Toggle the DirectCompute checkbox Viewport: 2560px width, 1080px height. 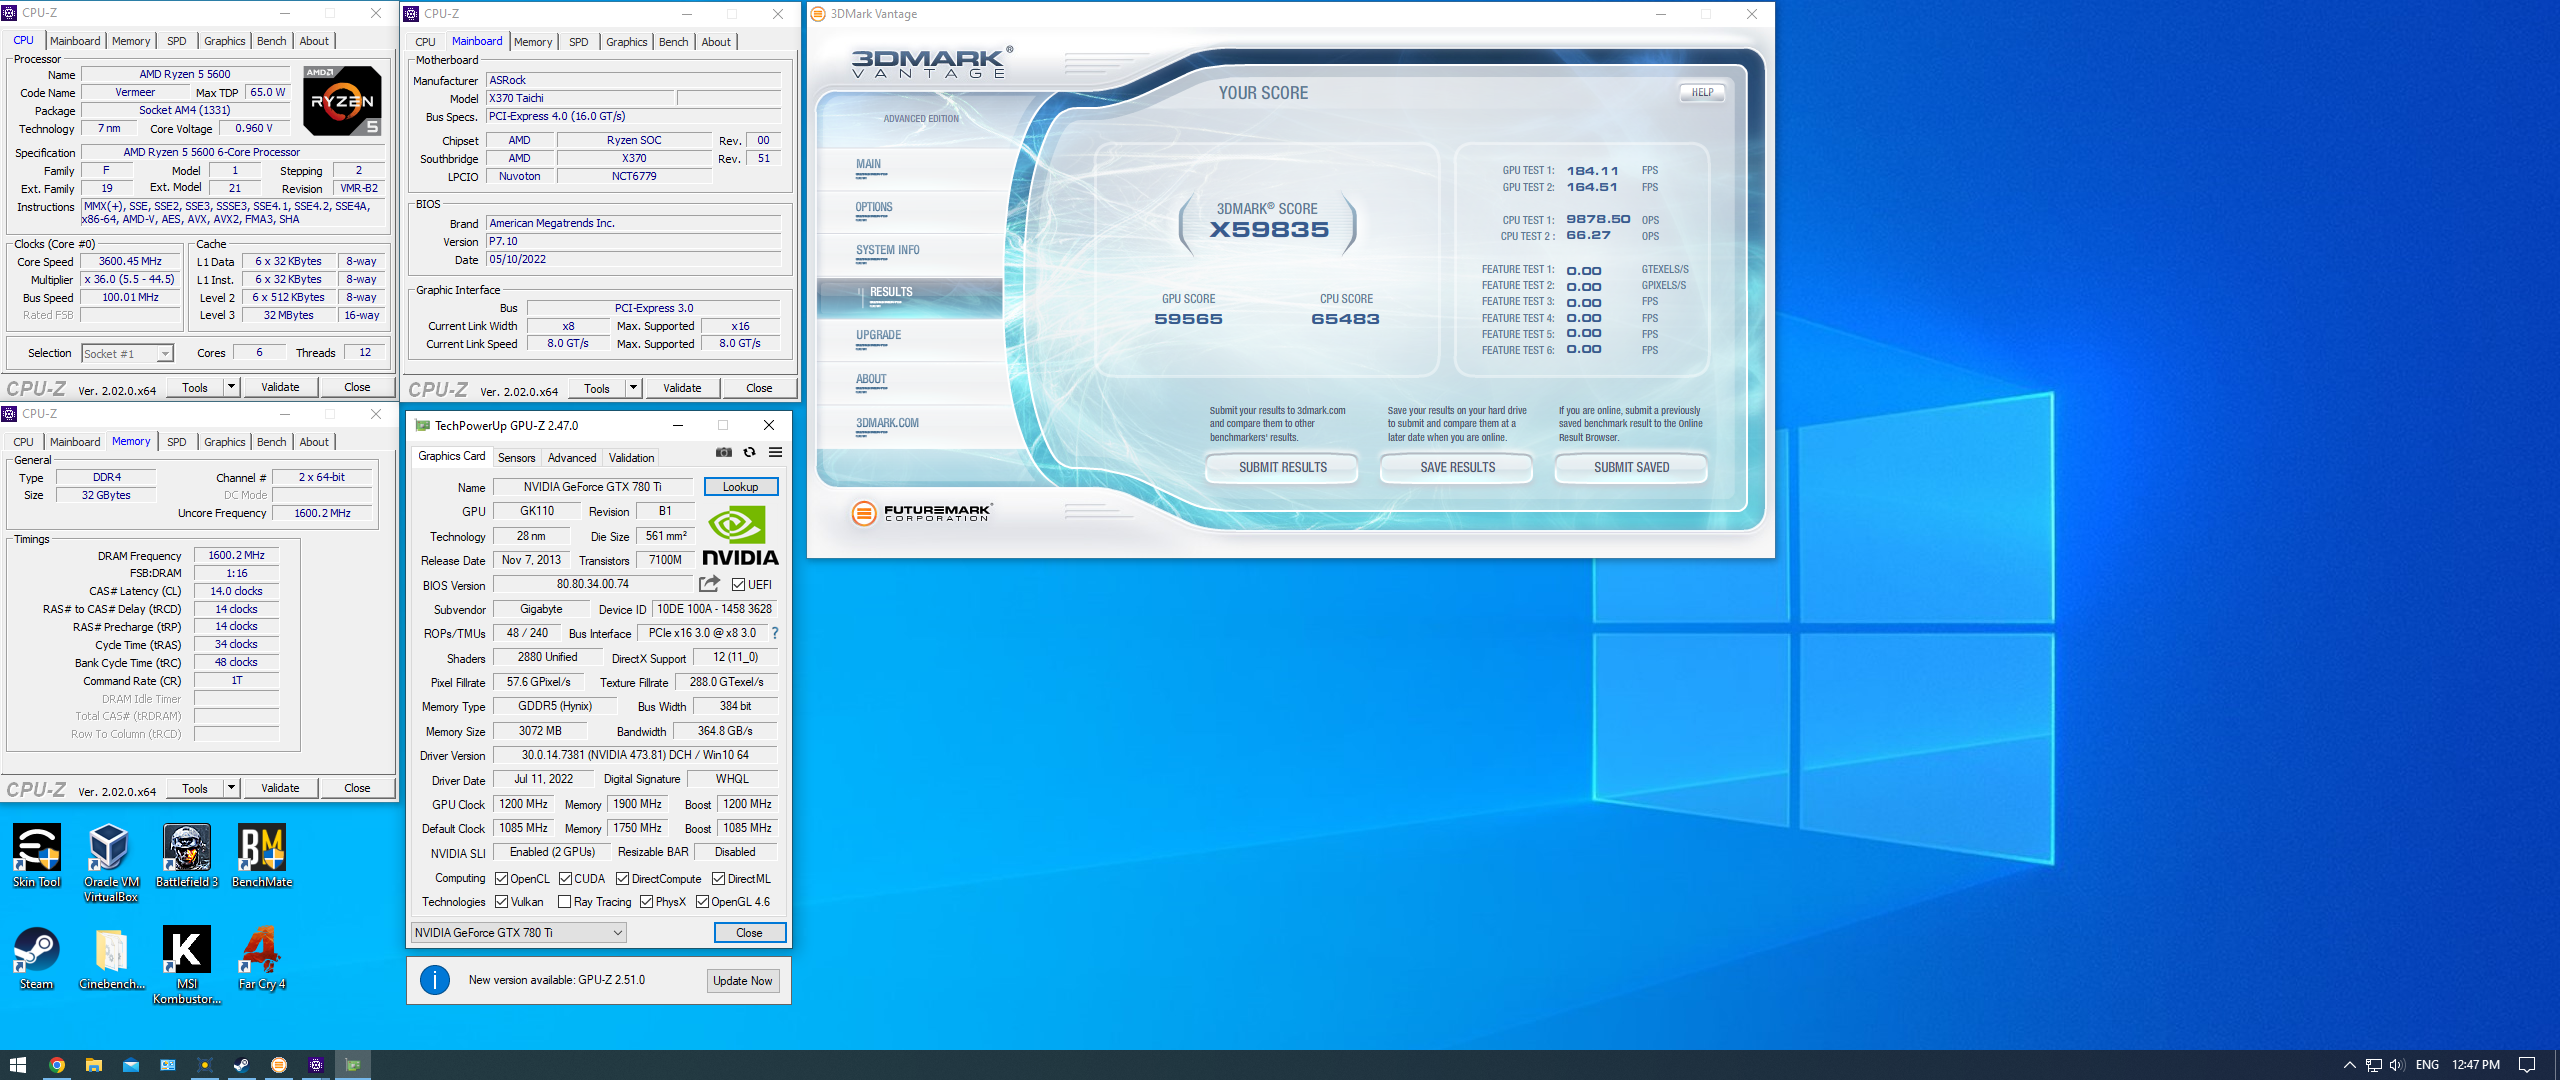(622, 879)
